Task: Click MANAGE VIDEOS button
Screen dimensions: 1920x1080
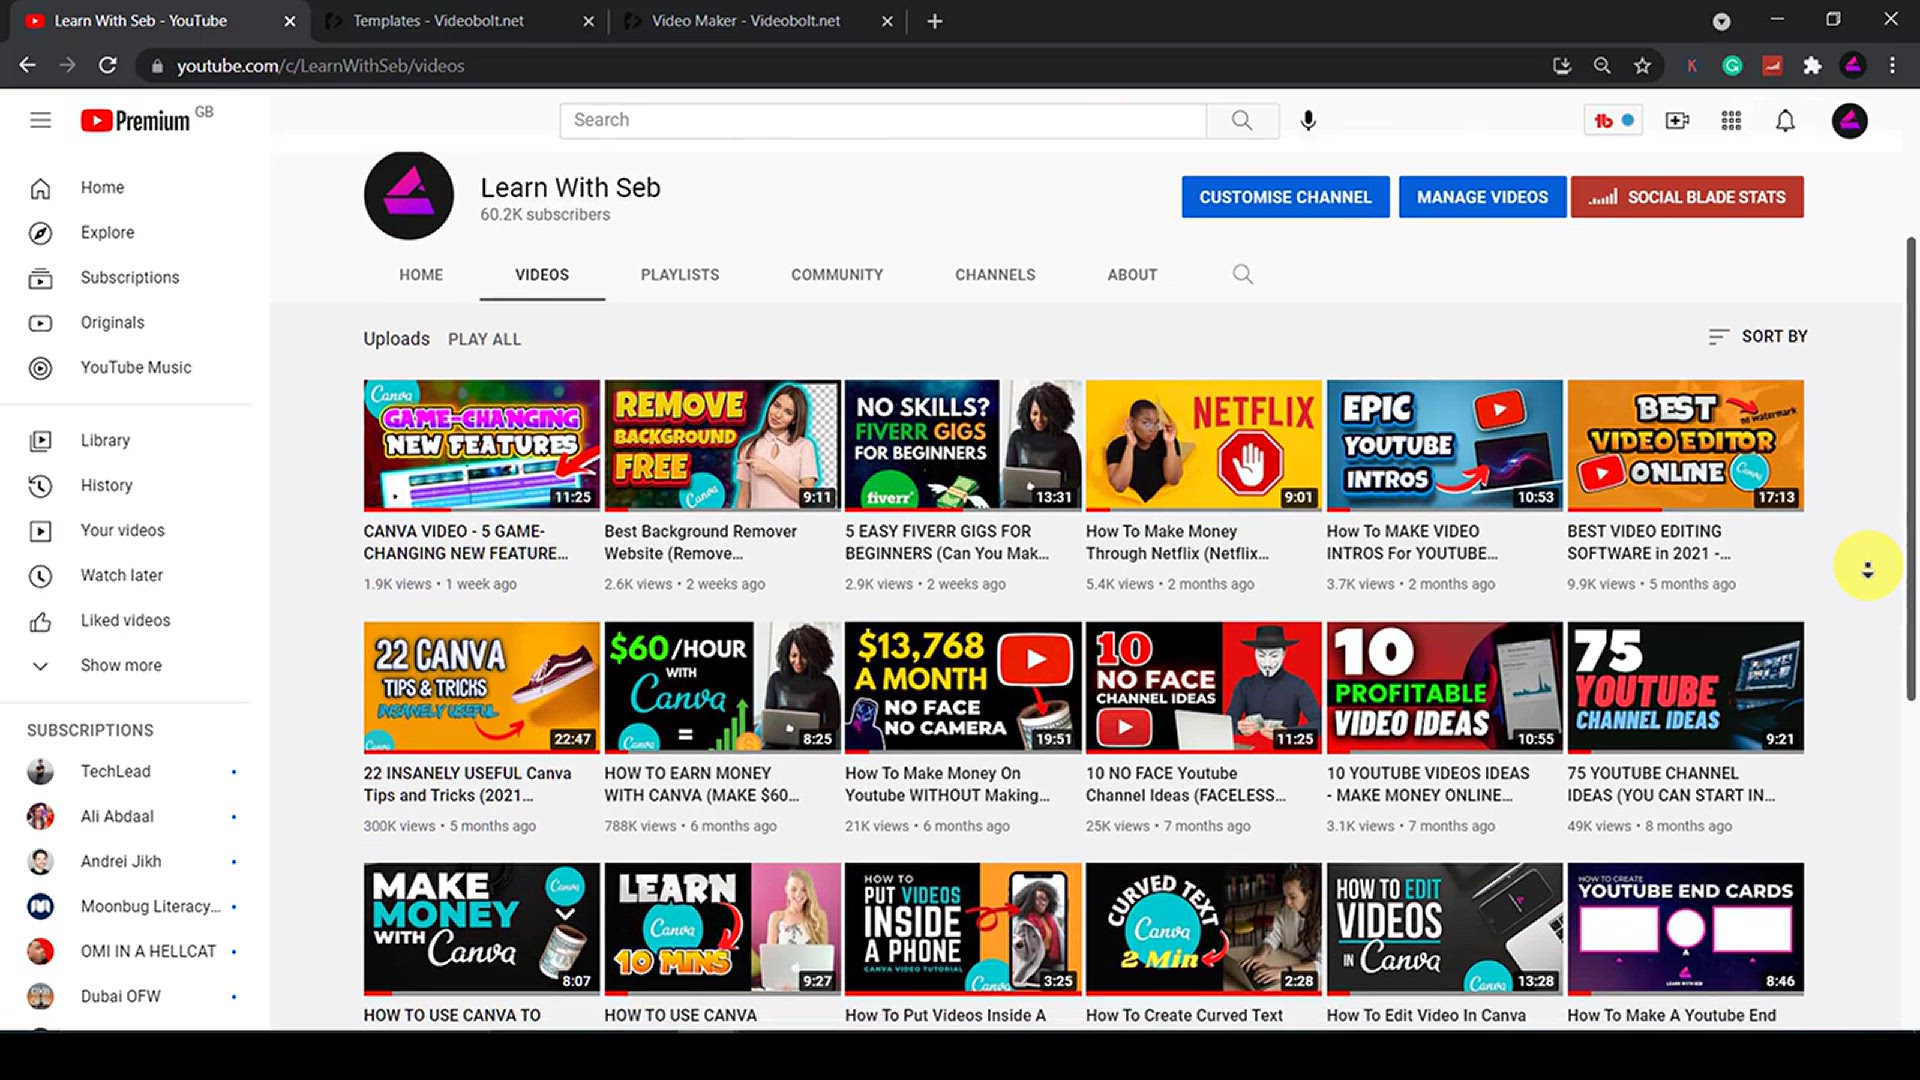Action: [x=1482, y=197]
